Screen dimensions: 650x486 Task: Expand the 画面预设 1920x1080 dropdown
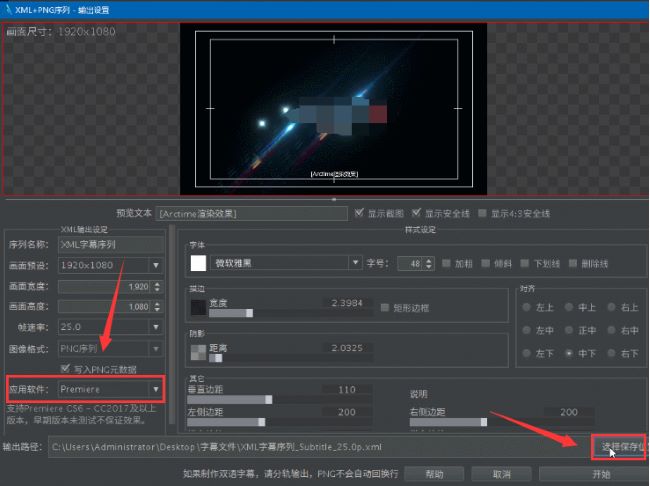110,265
